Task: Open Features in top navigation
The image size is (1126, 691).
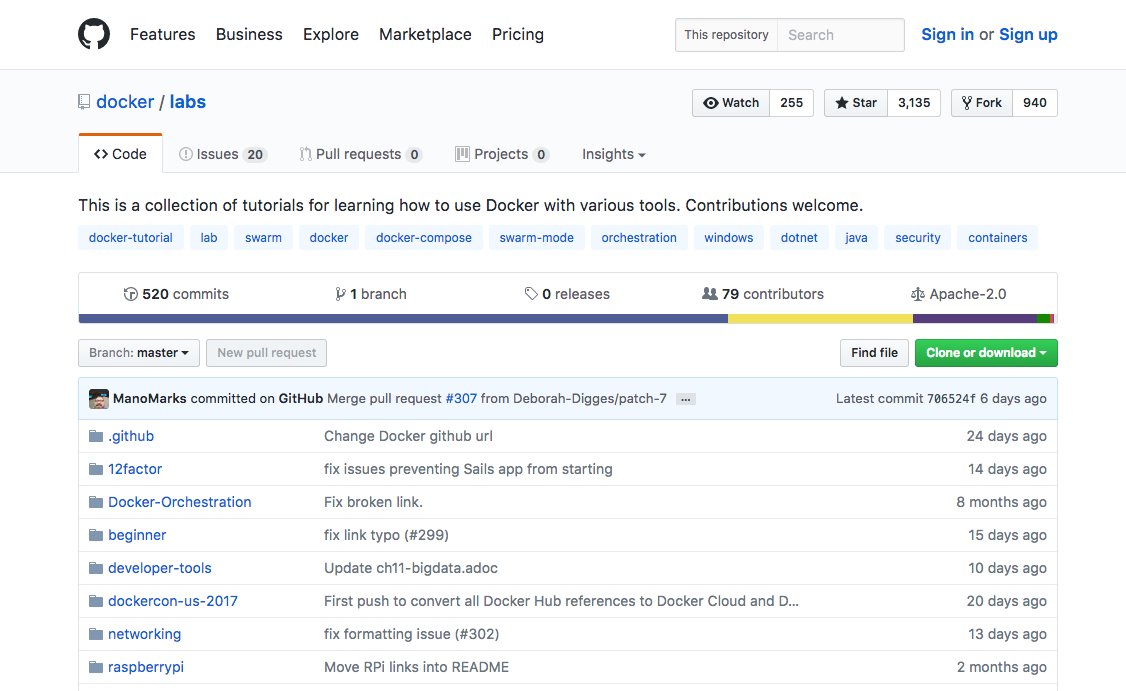Action: tap(162, 34)
